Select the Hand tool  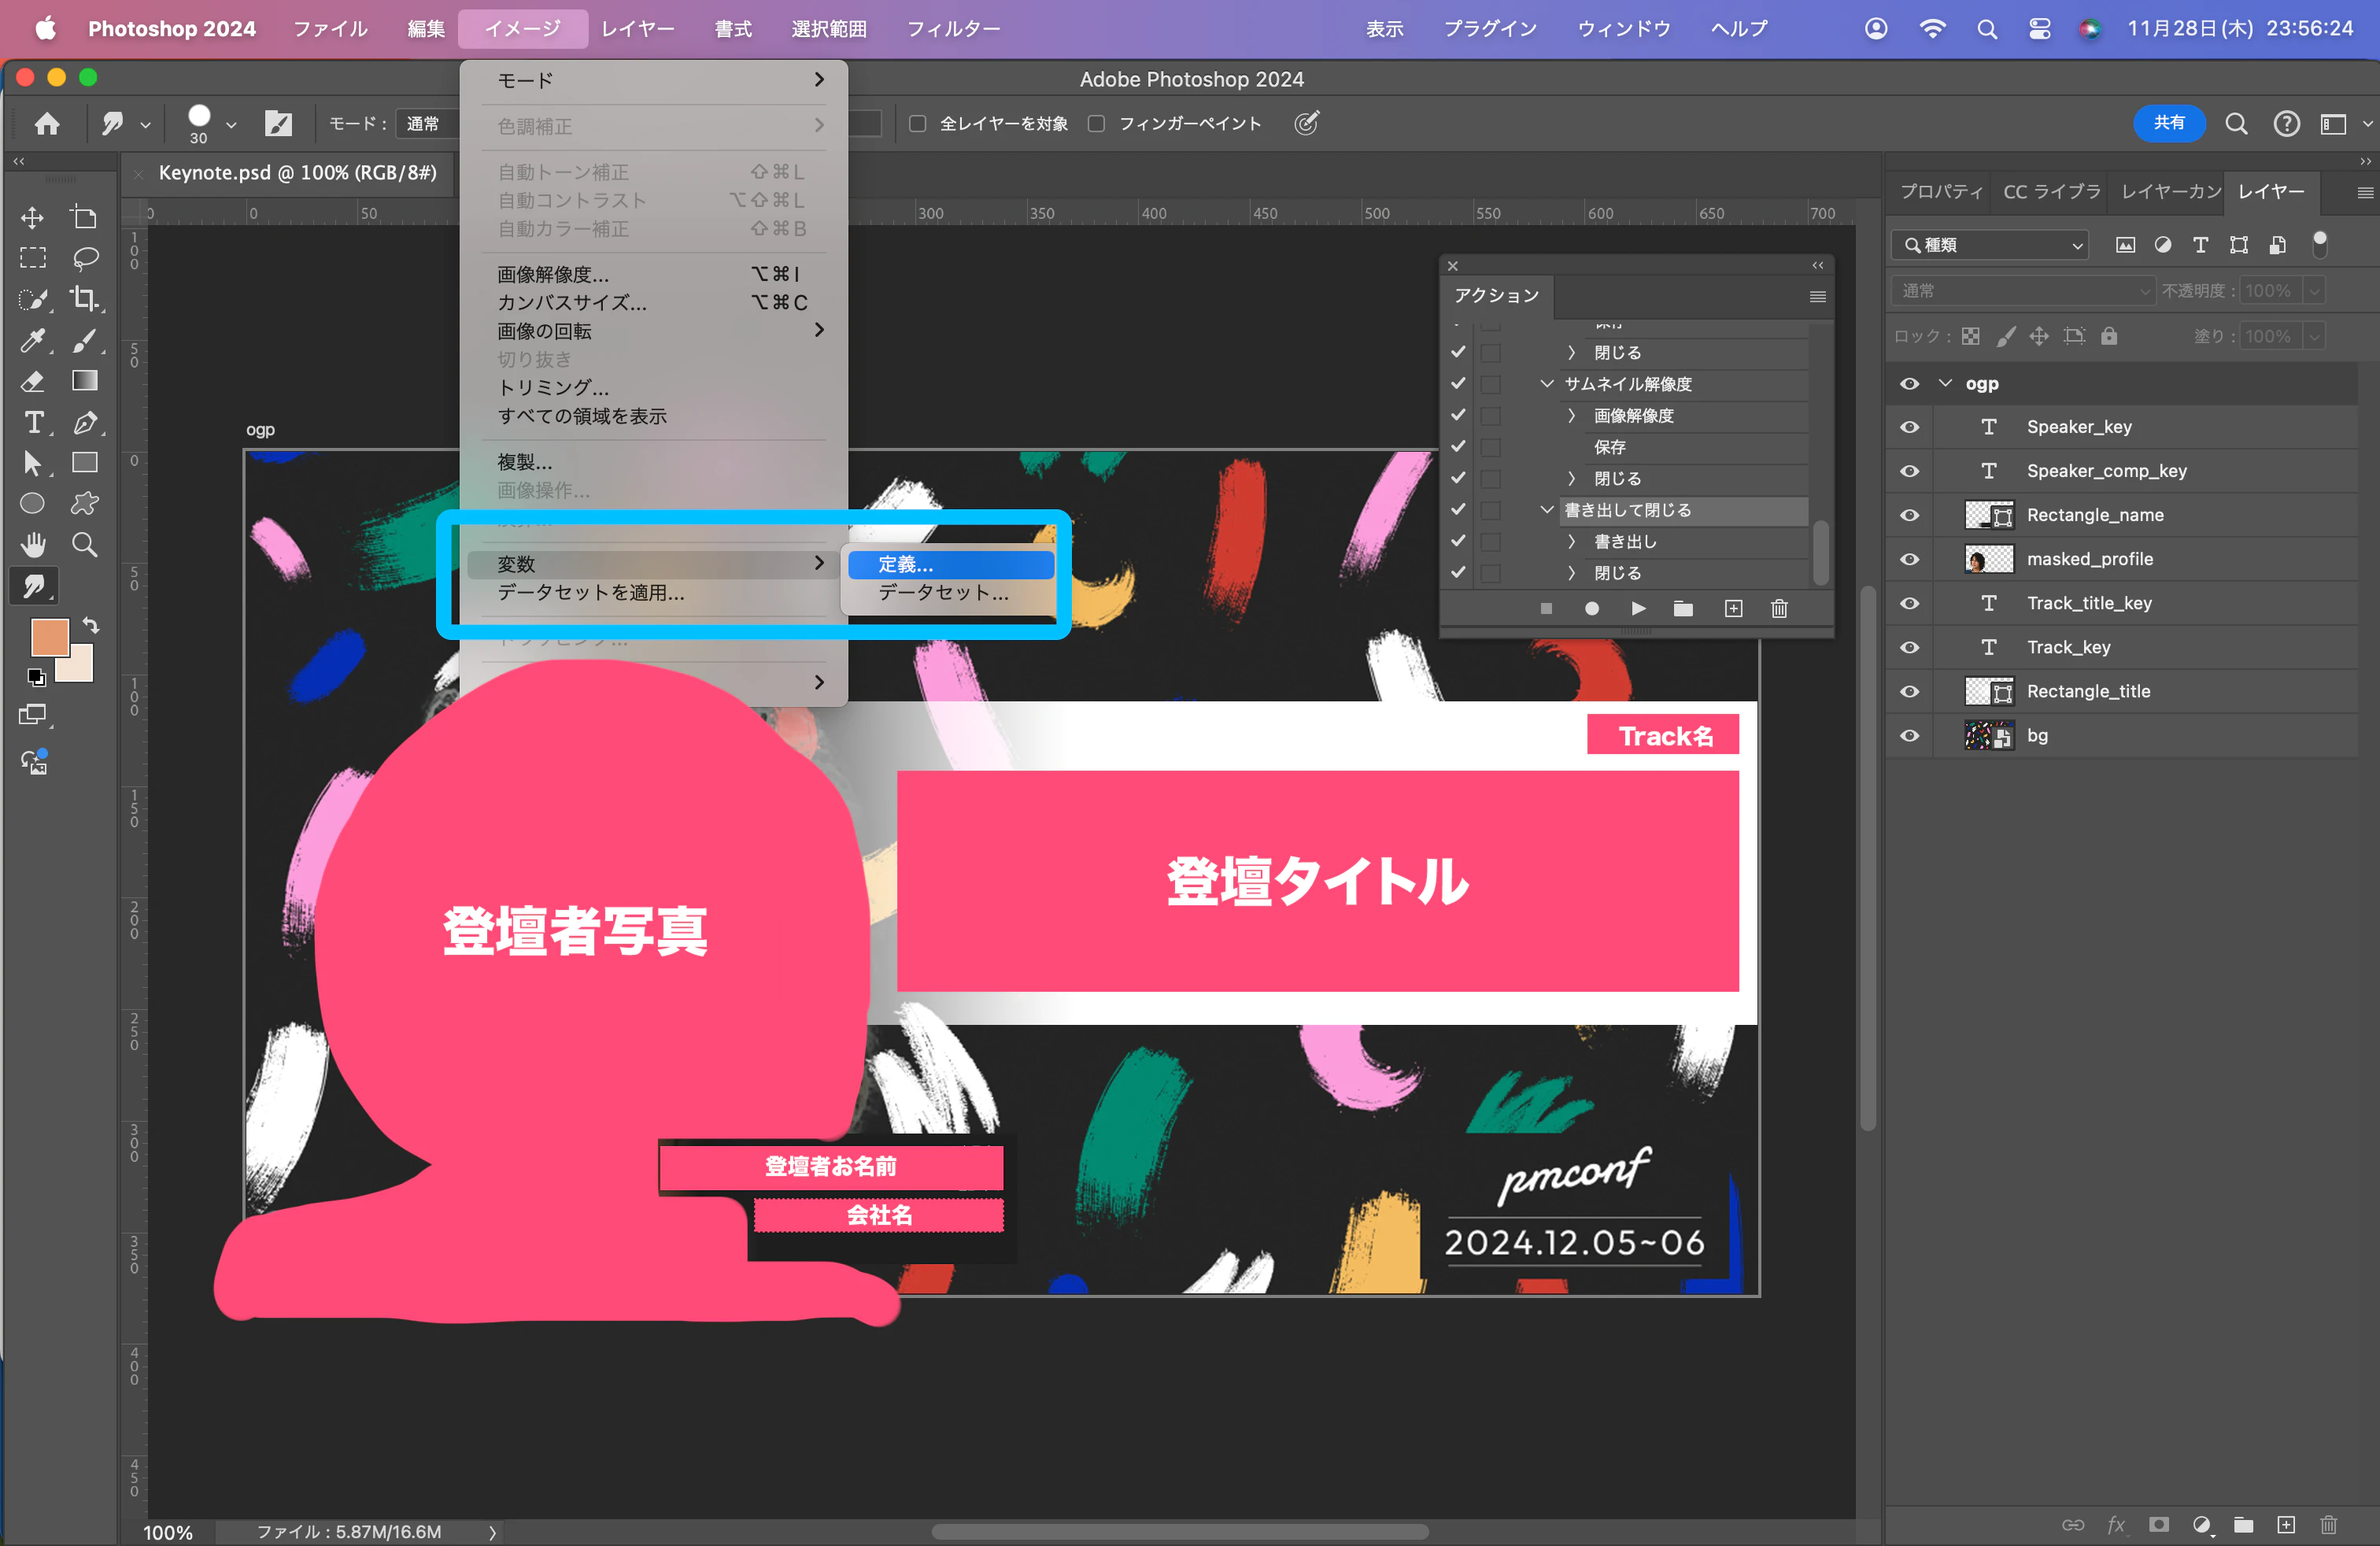pyautogui.click(x=32, y=544)
